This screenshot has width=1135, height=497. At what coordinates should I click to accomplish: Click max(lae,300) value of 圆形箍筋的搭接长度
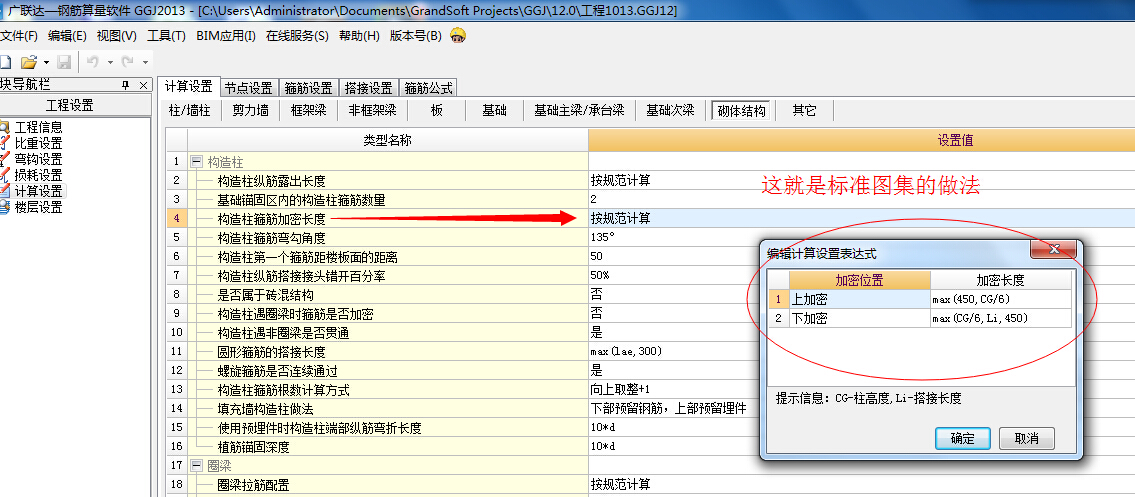coord(626,352)
